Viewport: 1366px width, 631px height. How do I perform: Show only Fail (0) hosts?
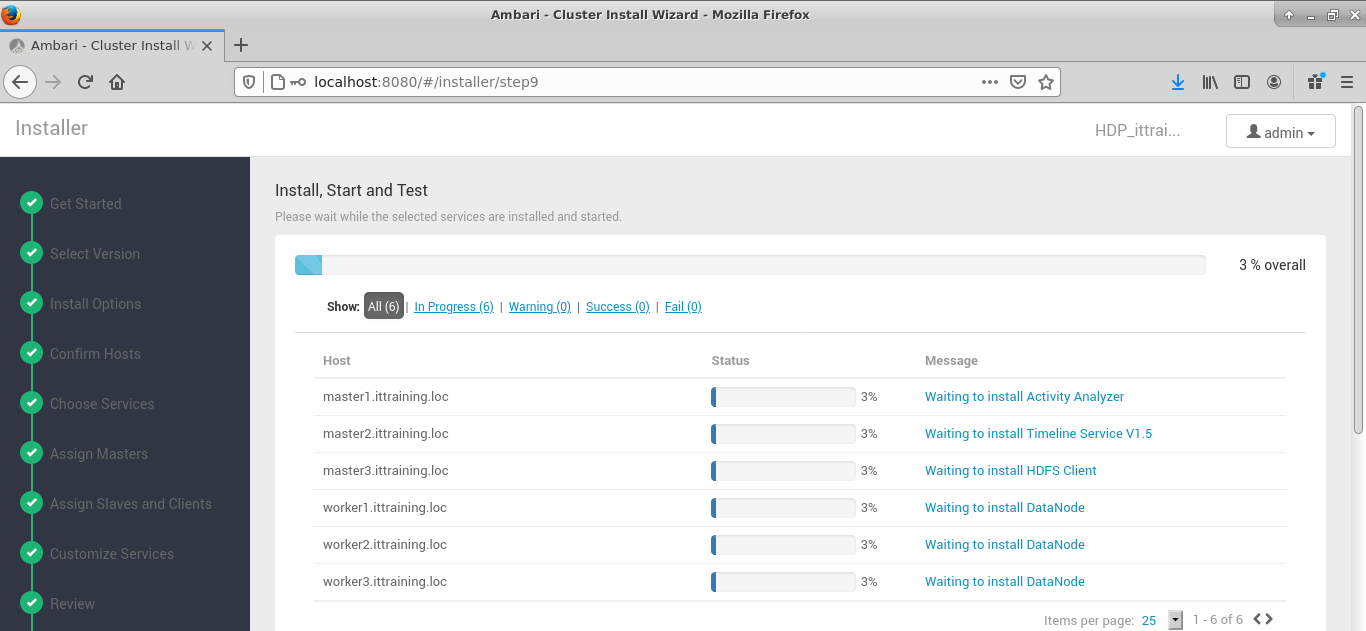[683, 307]
